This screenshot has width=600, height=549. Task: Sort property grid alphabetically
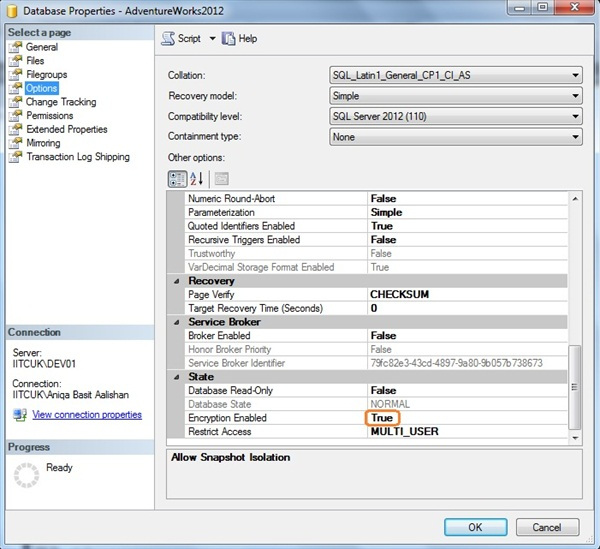pyautogui.click(x=196, y=179)
